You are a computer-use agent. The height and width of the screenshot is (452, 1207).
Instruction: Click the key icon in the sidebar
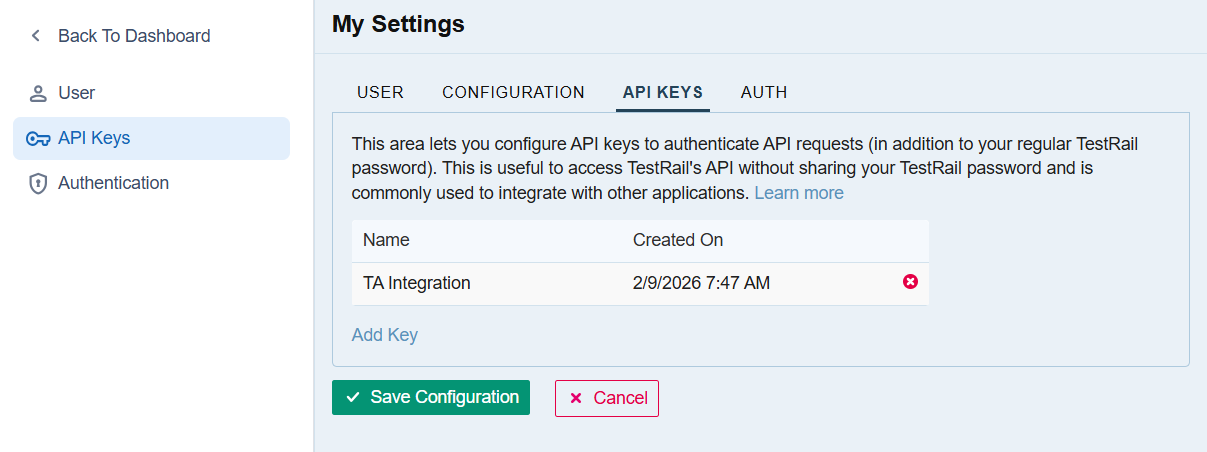pos(38,138)
